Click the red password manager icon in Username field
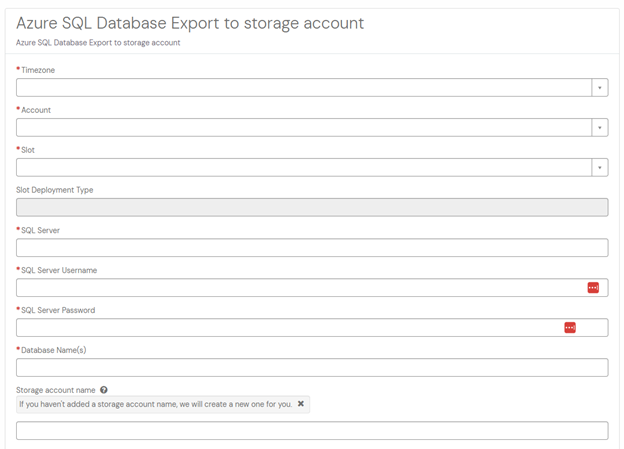The height and width of the screenshot is (449, 624). (x=593, y=287)
